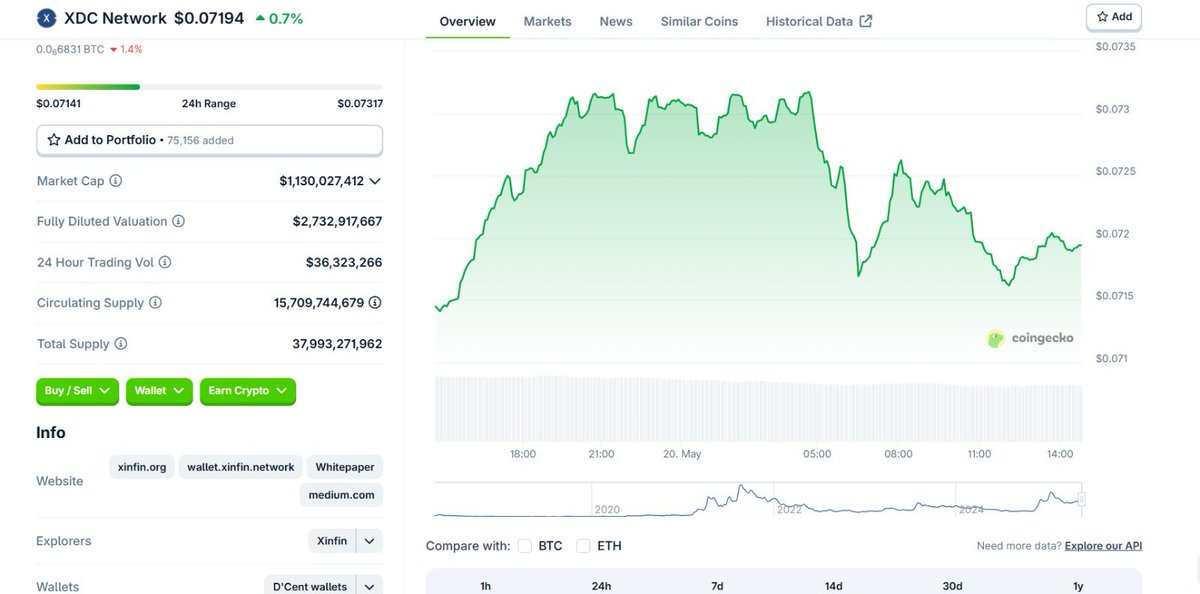Select the 1y chart range

point(1078,585)
